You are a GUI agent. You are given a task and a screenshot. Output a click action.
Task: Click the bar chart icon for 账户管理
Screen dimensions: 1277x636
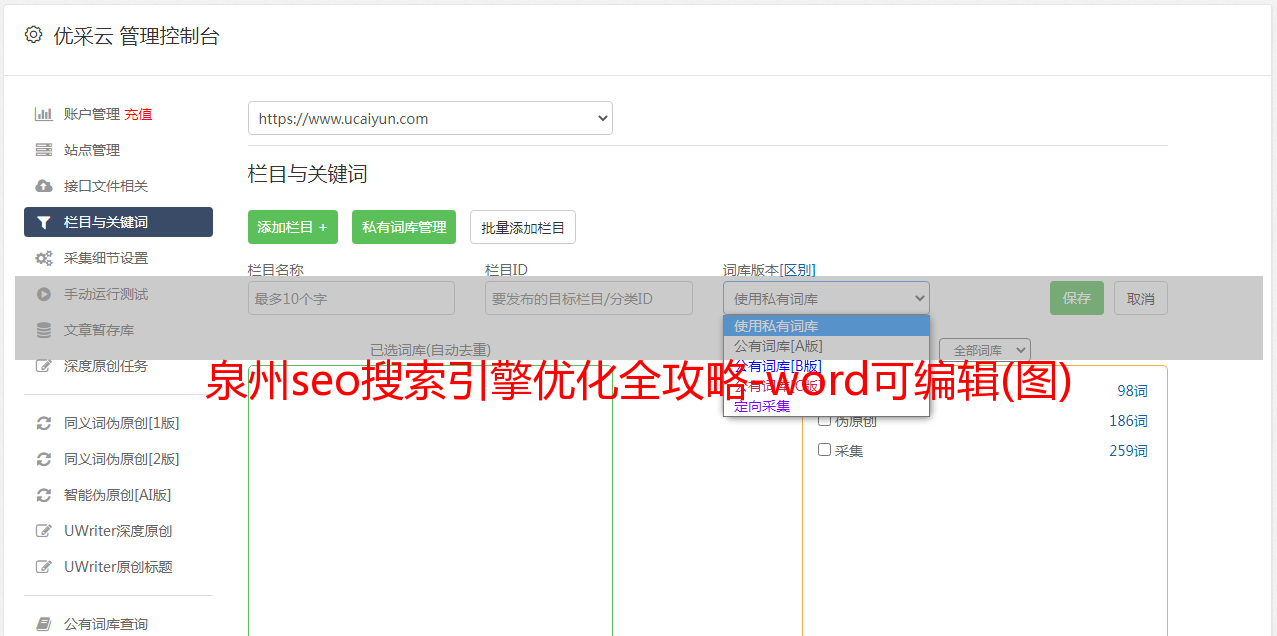[x=44, y=114]
